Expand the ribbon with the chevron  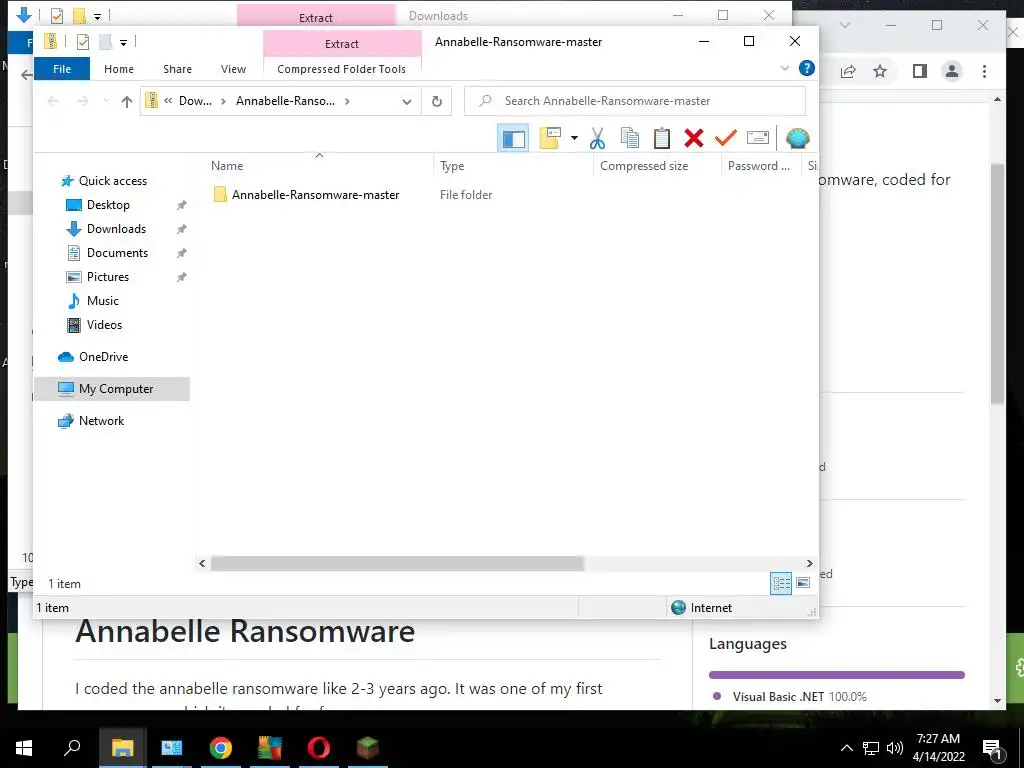(x=785, y=68)
